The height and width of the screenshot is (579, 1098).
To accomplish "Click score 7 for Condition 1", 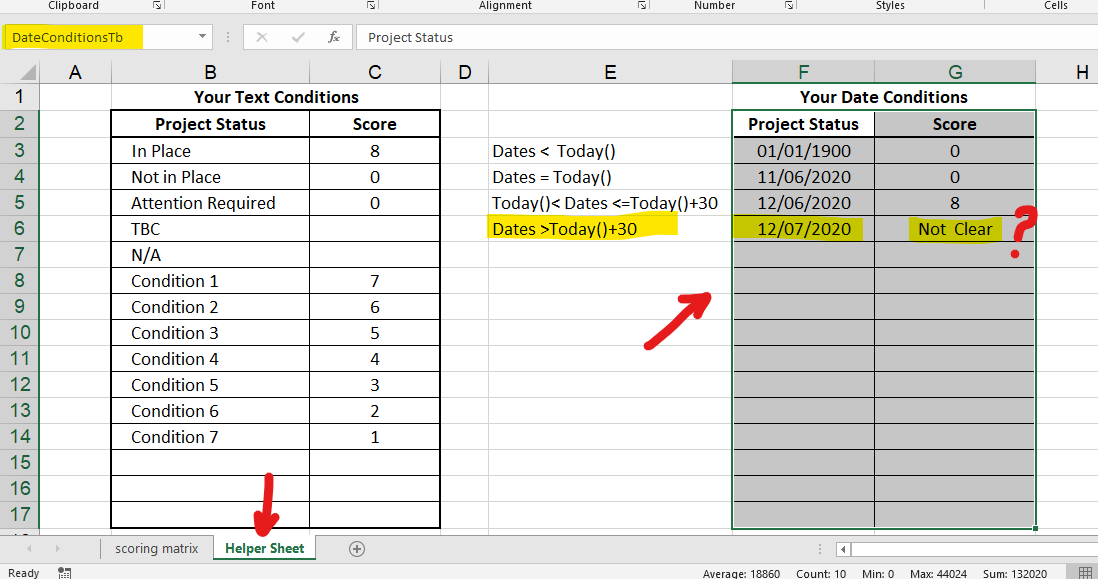I will pyautogui.click(x=375, y=281).
